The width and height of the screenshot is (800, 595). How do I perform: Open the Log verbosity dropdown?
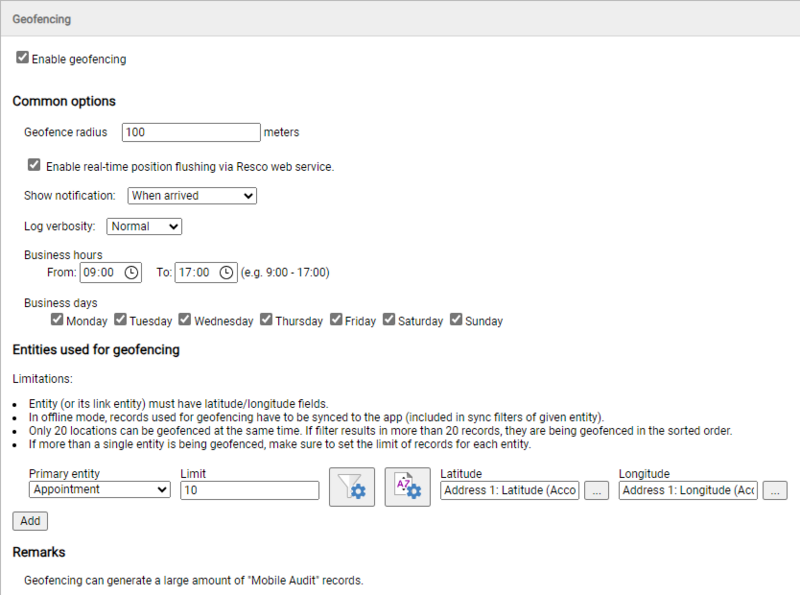pos(143,226)
